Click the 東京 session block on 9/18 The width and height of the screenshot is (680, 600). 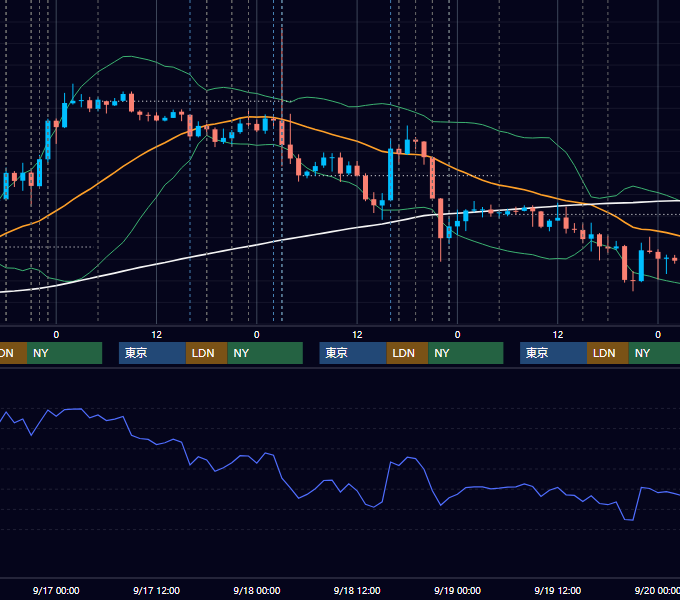click(353, 353)
